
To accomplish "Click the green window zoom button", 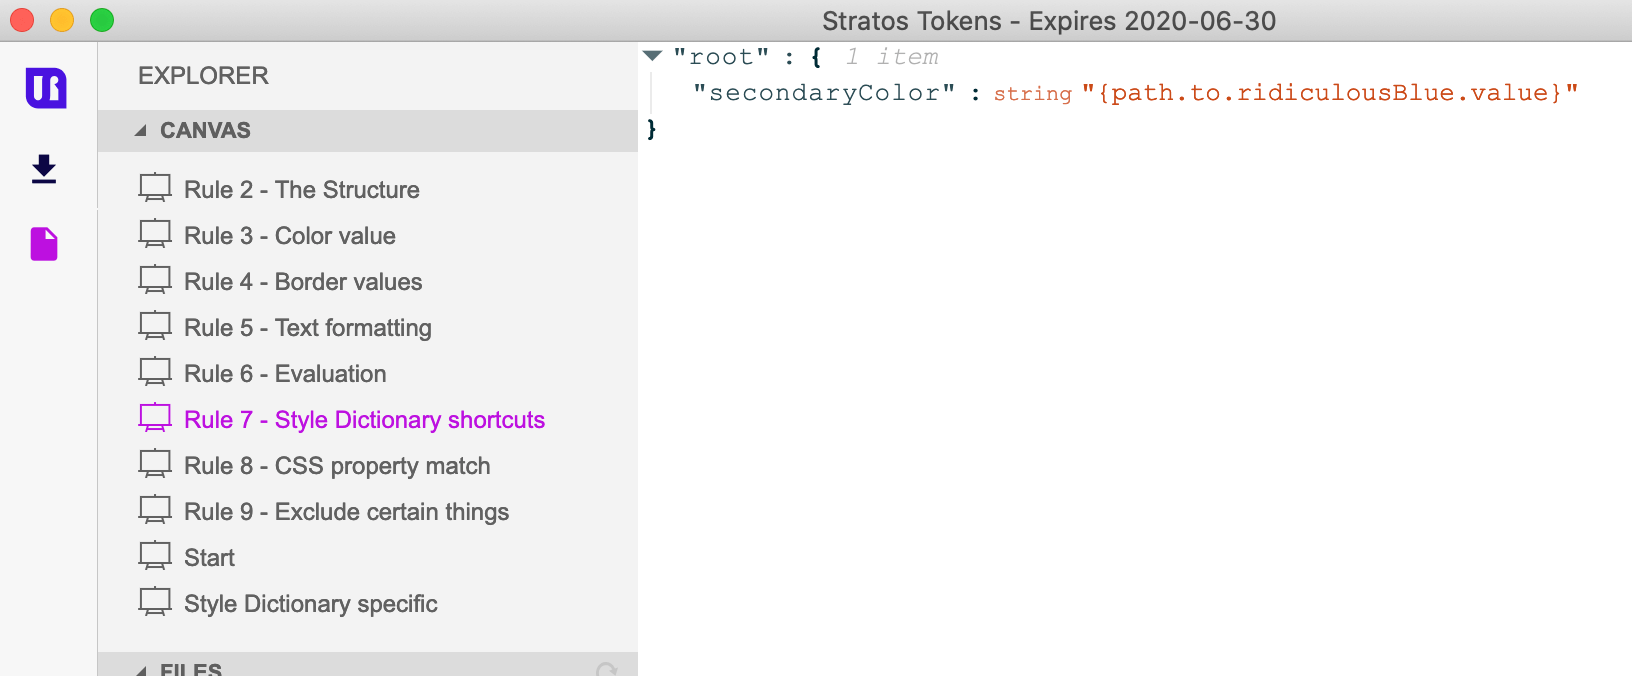I will coord(102,20).
